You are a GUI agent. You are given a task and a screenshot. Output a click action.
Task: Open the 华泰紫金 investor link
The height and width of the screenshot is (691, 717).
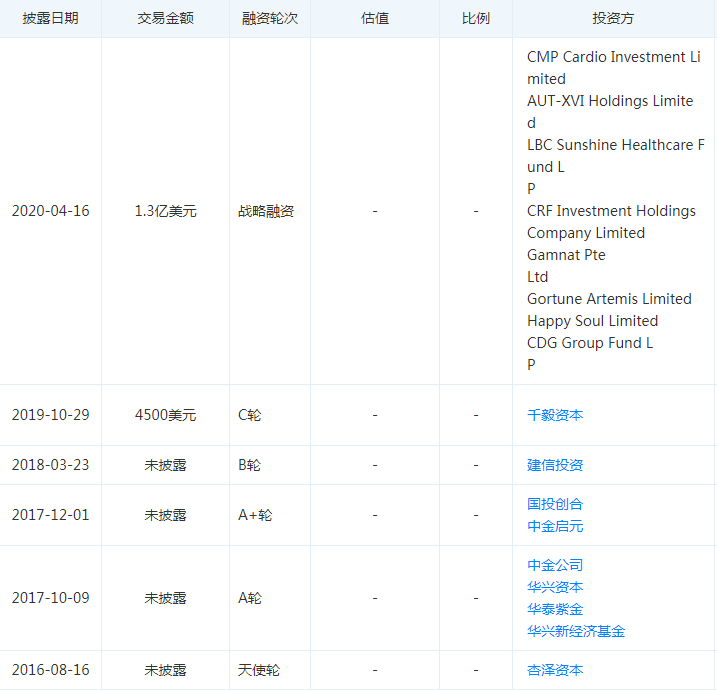click(555, 609)
